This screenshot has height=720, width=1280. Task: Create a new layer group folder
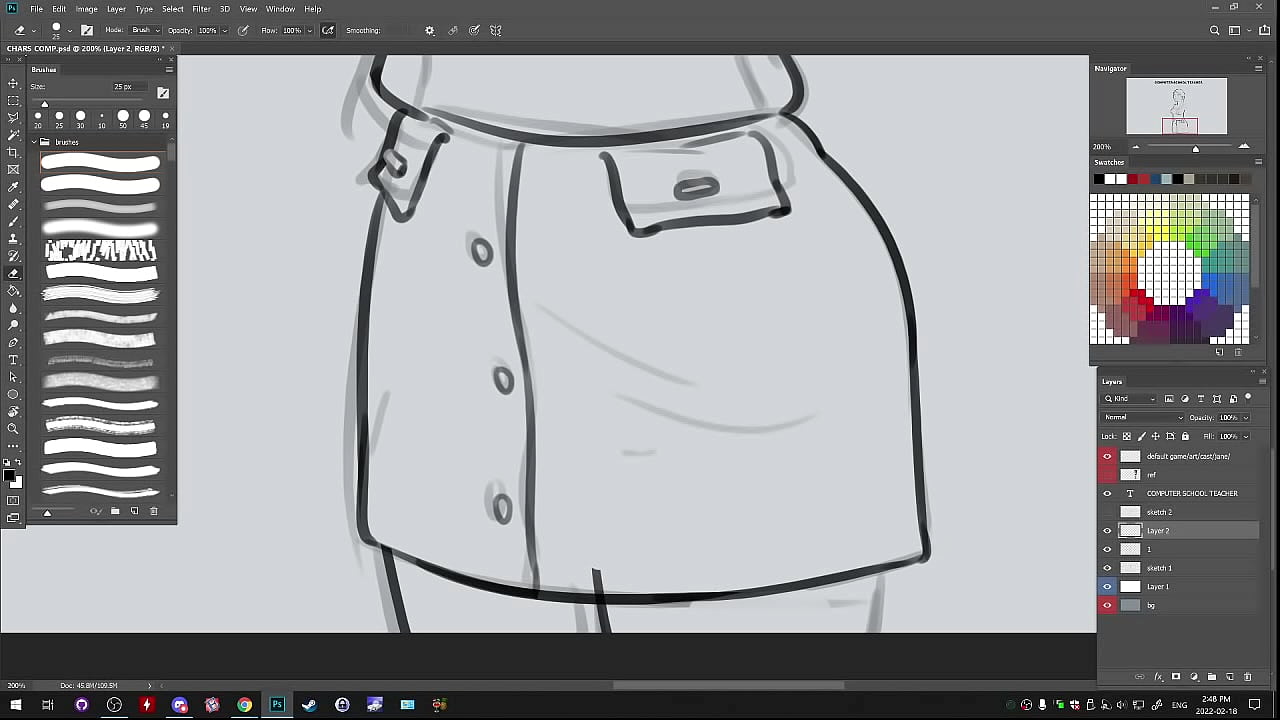pyautogui.click(x=1212, y=677)
